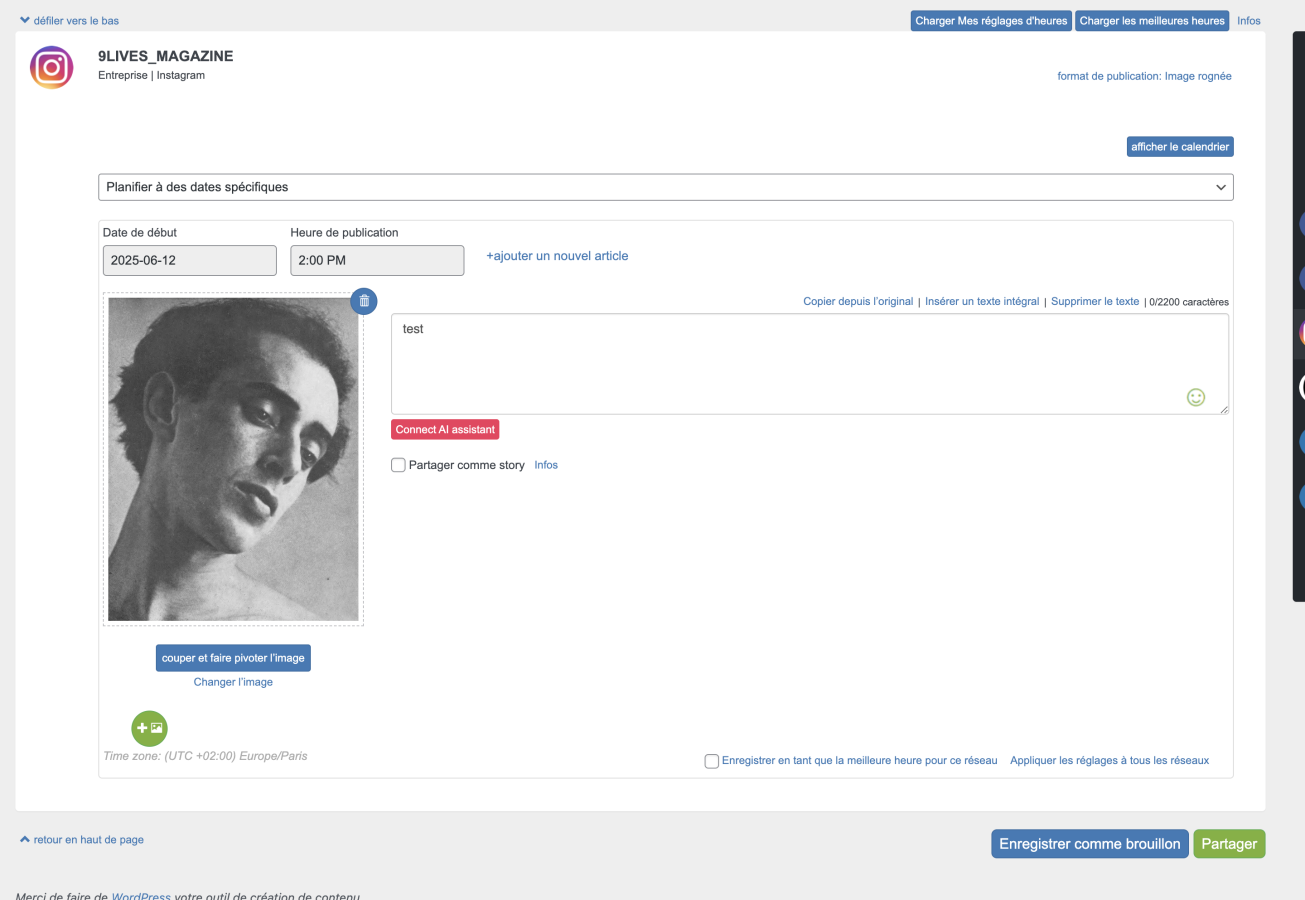Click the défiler vers le bas arrow

pyautogui.click(x=25, y=20)
